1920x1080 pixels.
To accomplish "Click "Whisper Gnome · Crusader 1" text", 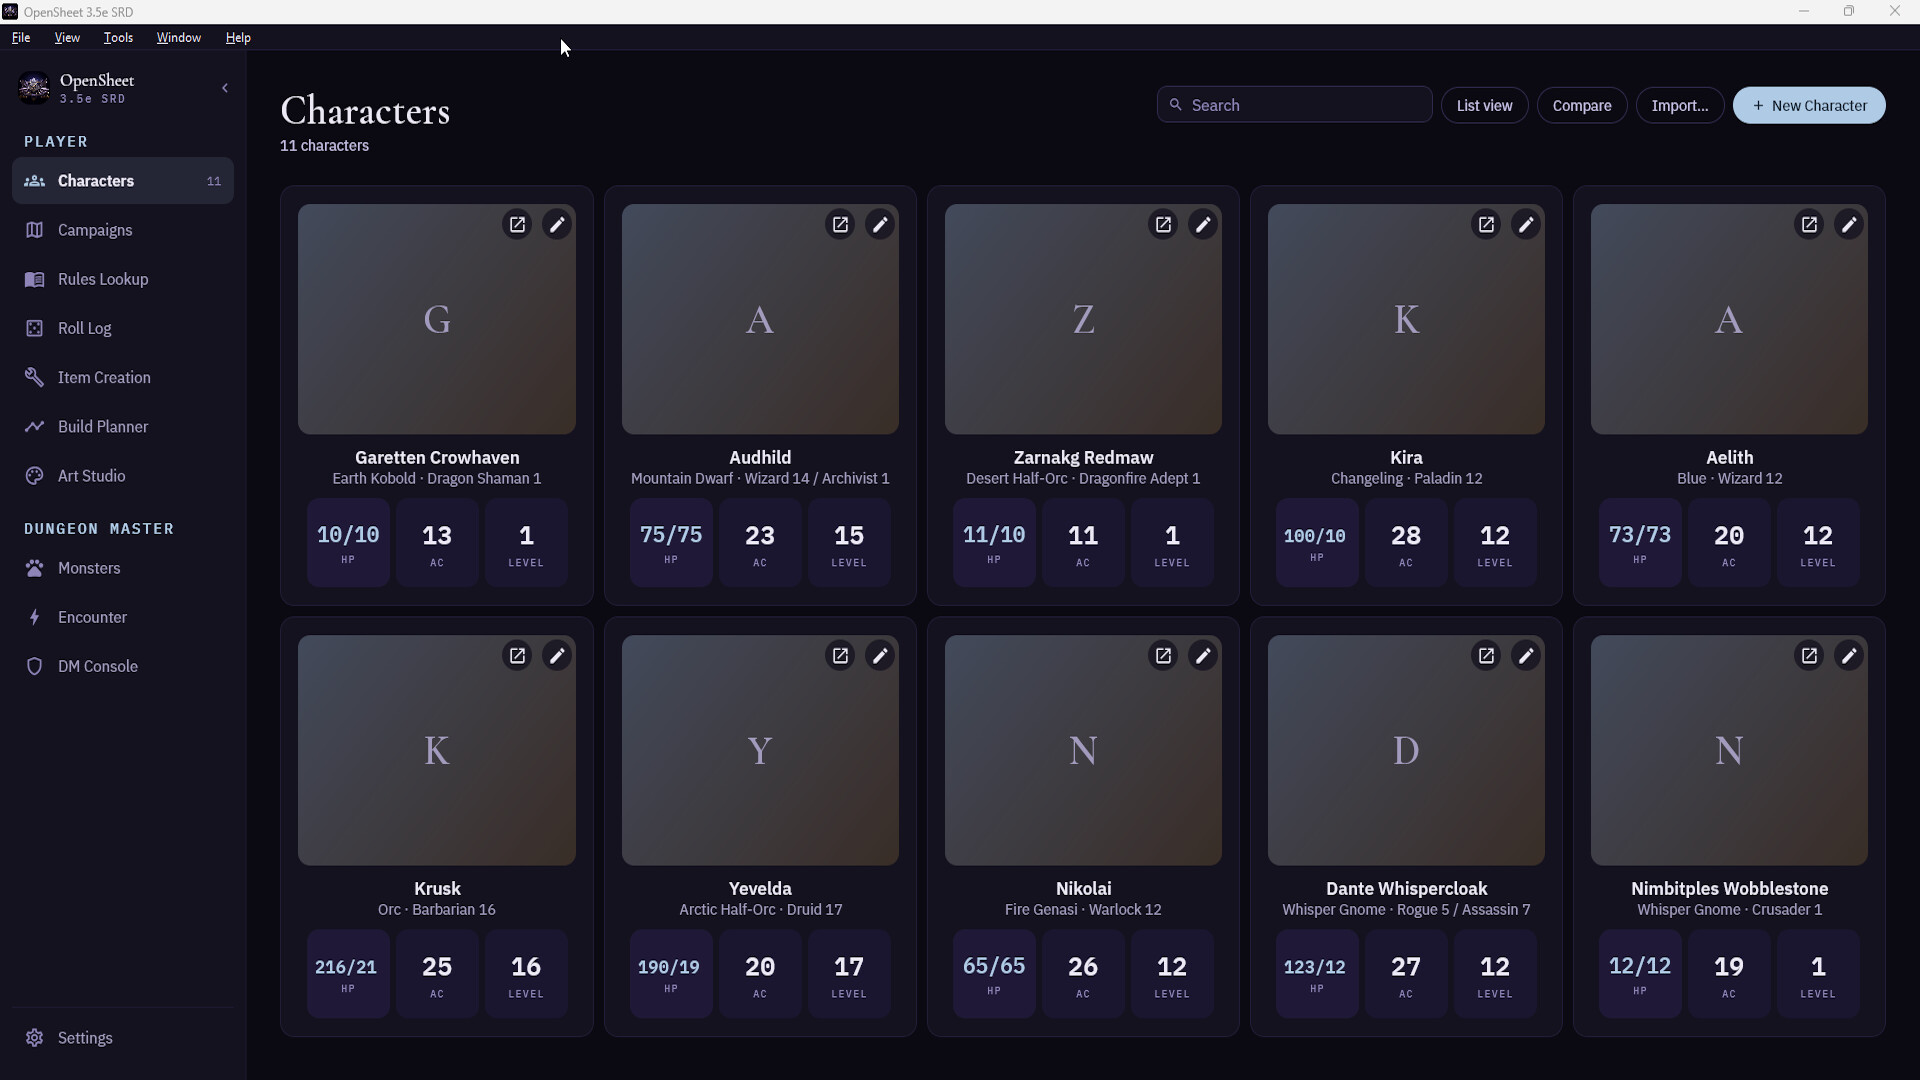I will point(1729,910).
